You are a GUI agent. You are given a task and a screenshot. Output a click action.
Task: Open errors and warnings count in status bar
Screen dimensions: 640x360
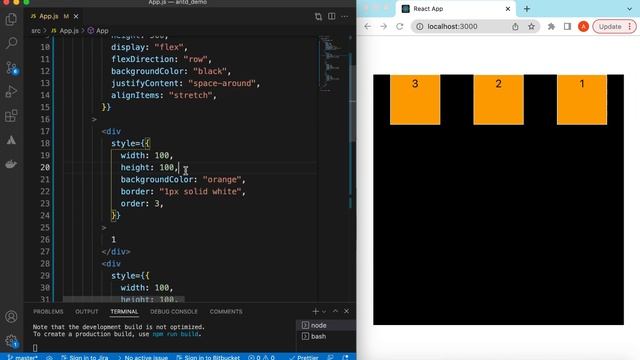coord(262,357)
